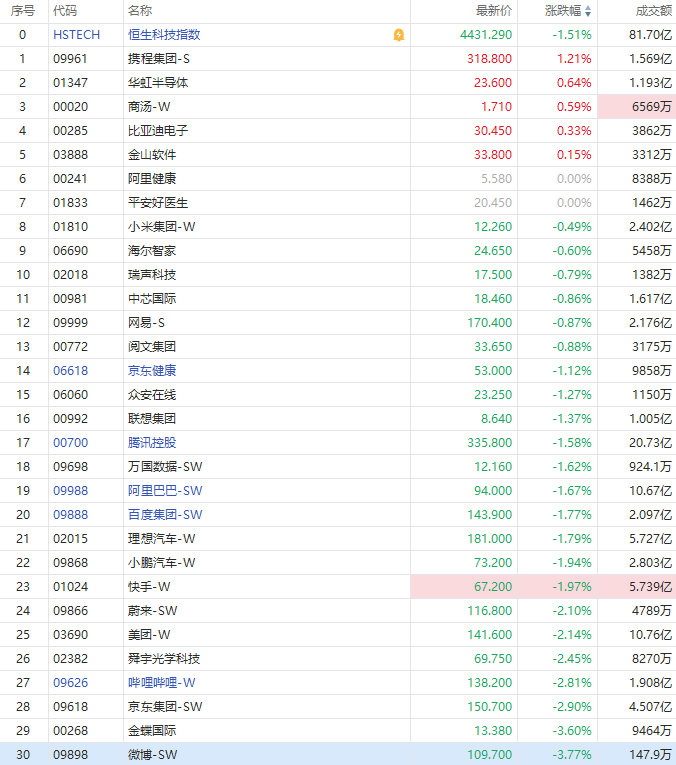Image resolution: width=676 pixels, height=765 pixels.
Task: Open 京东健康 stock link
Action: (x=152, y=371)
